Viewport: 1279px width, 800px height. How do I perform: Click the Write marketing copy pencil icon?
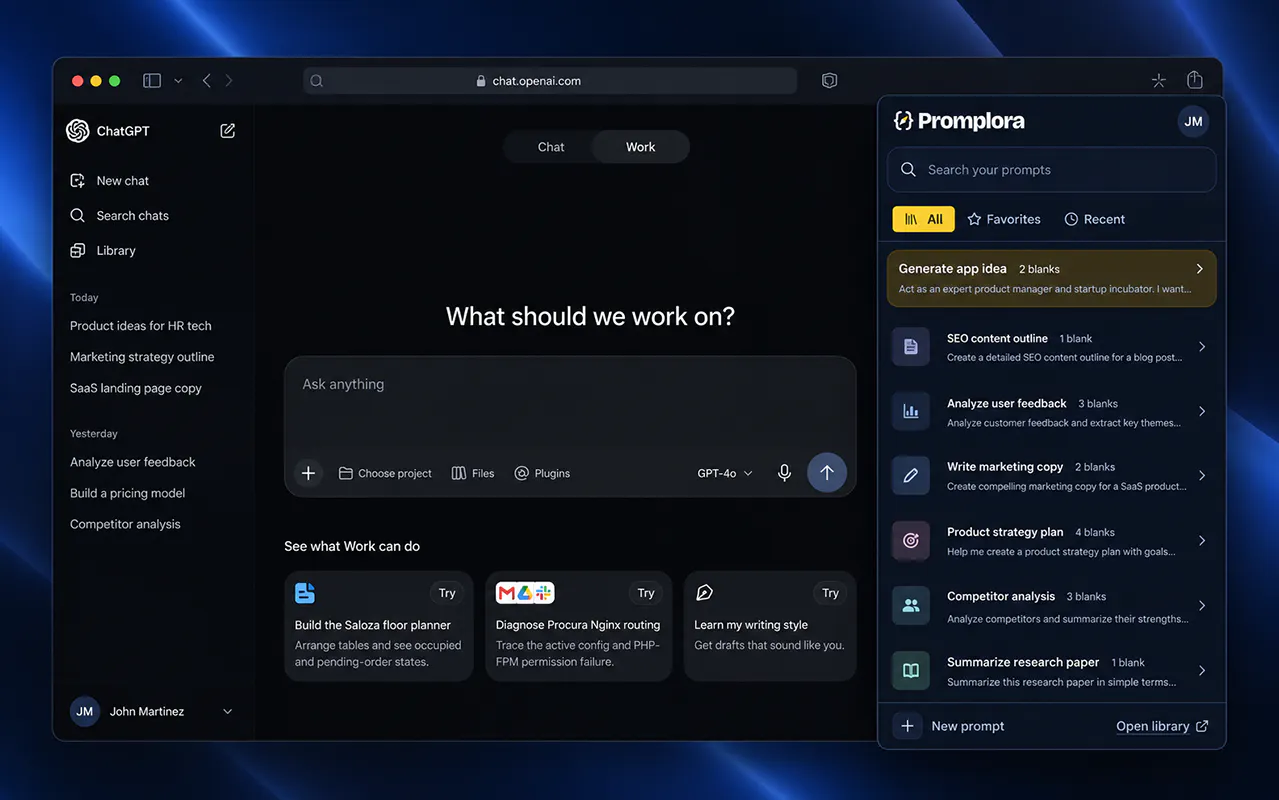point(911,476)
